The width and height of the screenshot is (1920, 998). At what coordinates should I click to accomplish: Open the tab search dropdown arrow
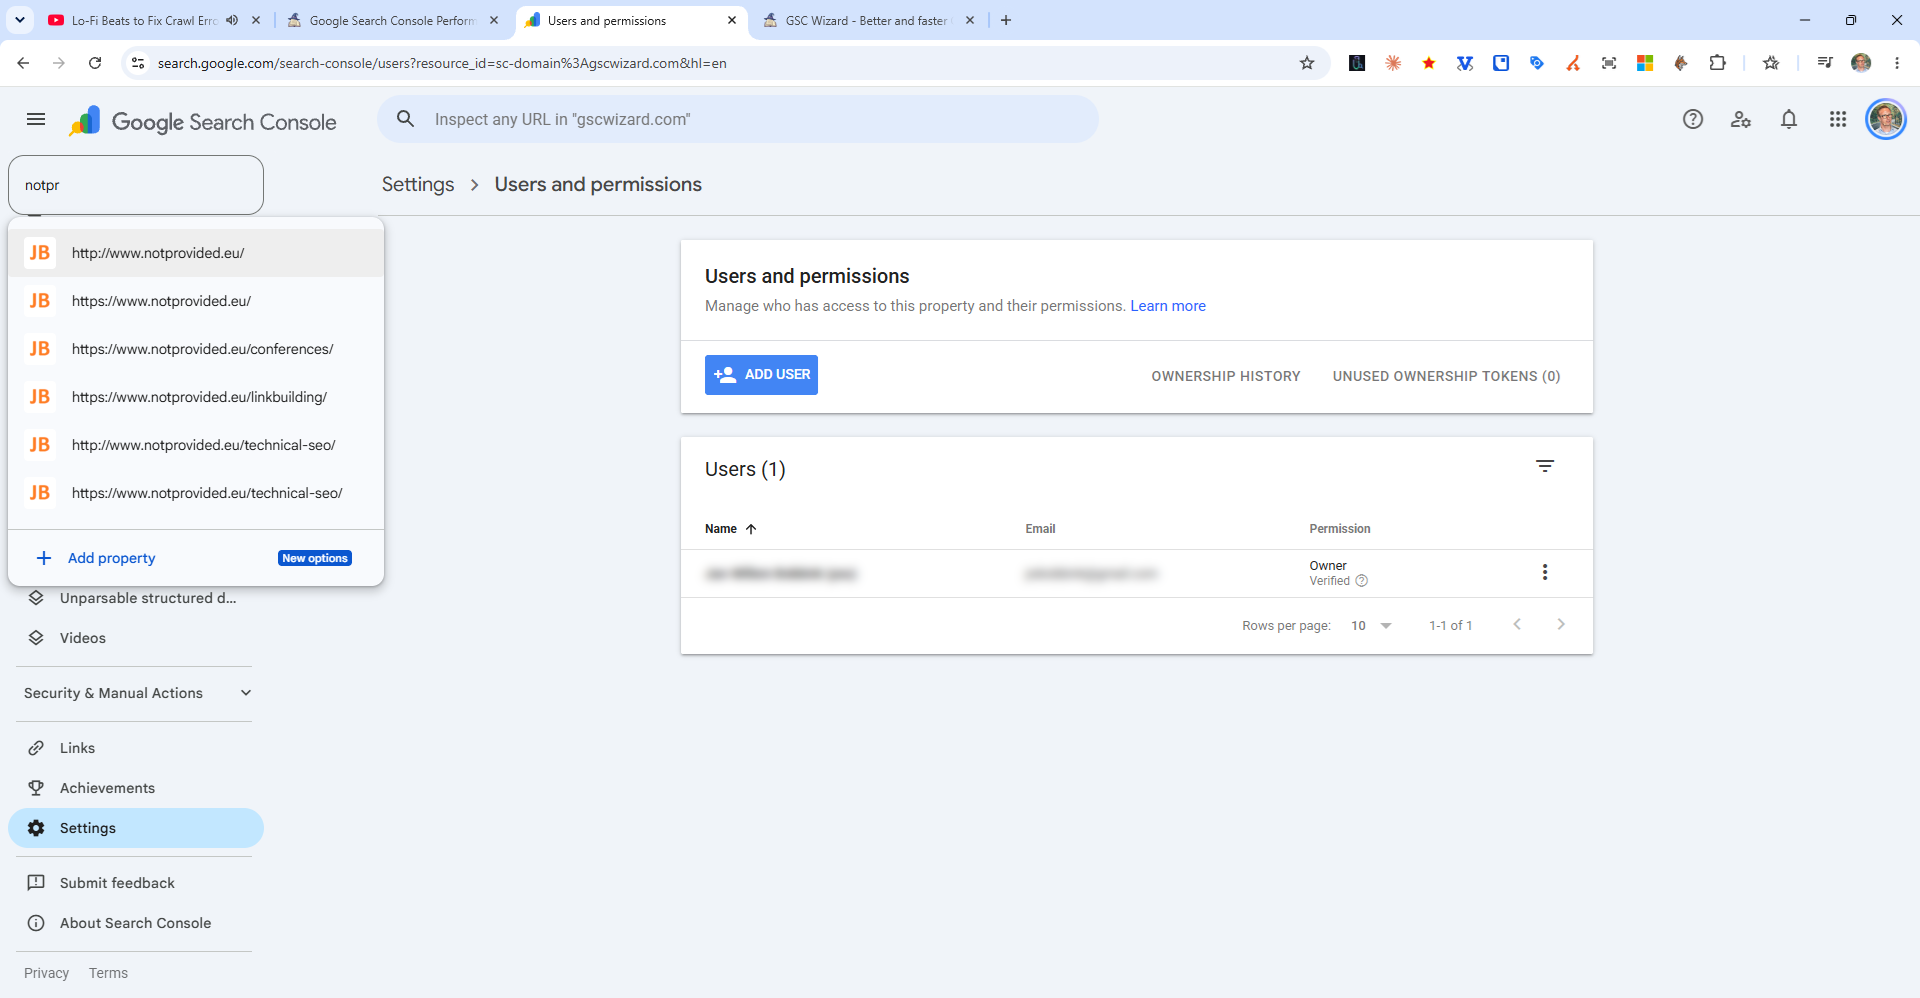pos(20,20)
